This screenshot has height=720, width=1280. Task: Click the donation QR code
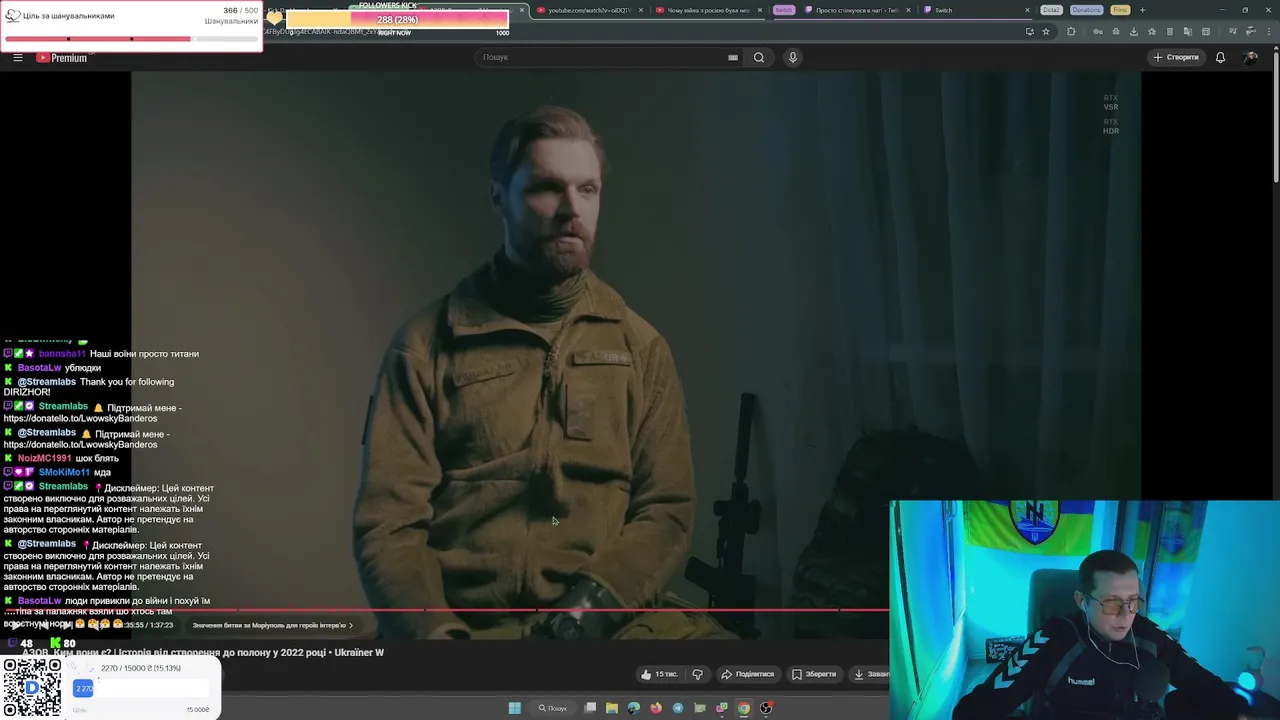(32, 688)
